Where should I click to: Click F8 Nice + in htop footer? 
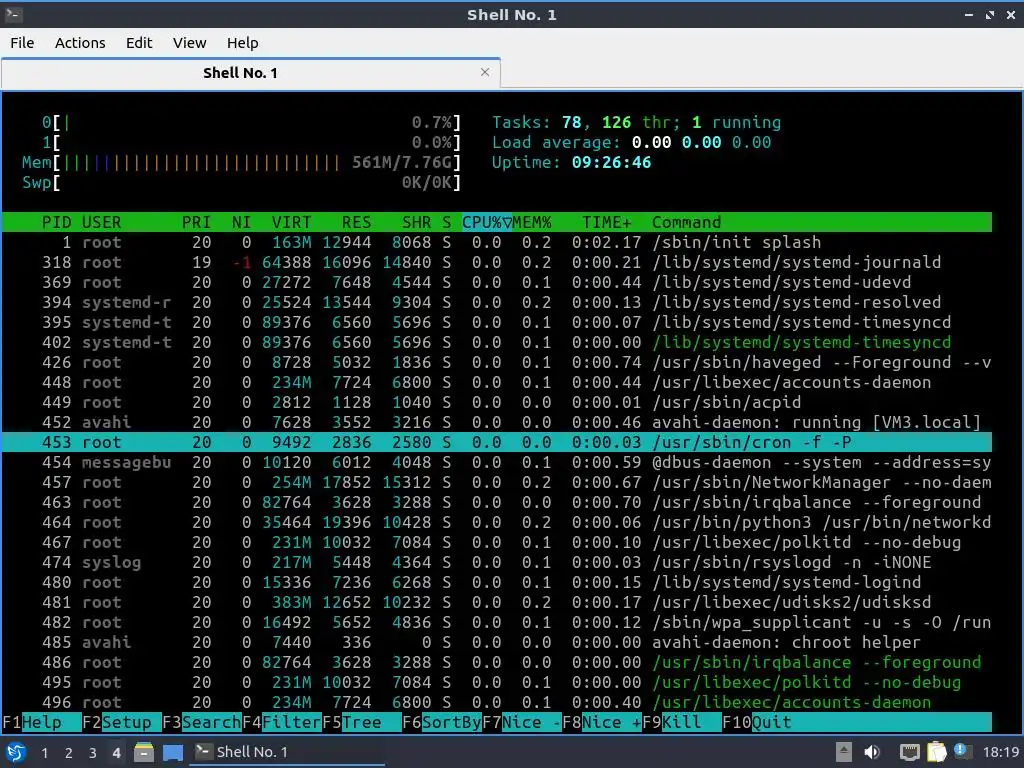602,722
